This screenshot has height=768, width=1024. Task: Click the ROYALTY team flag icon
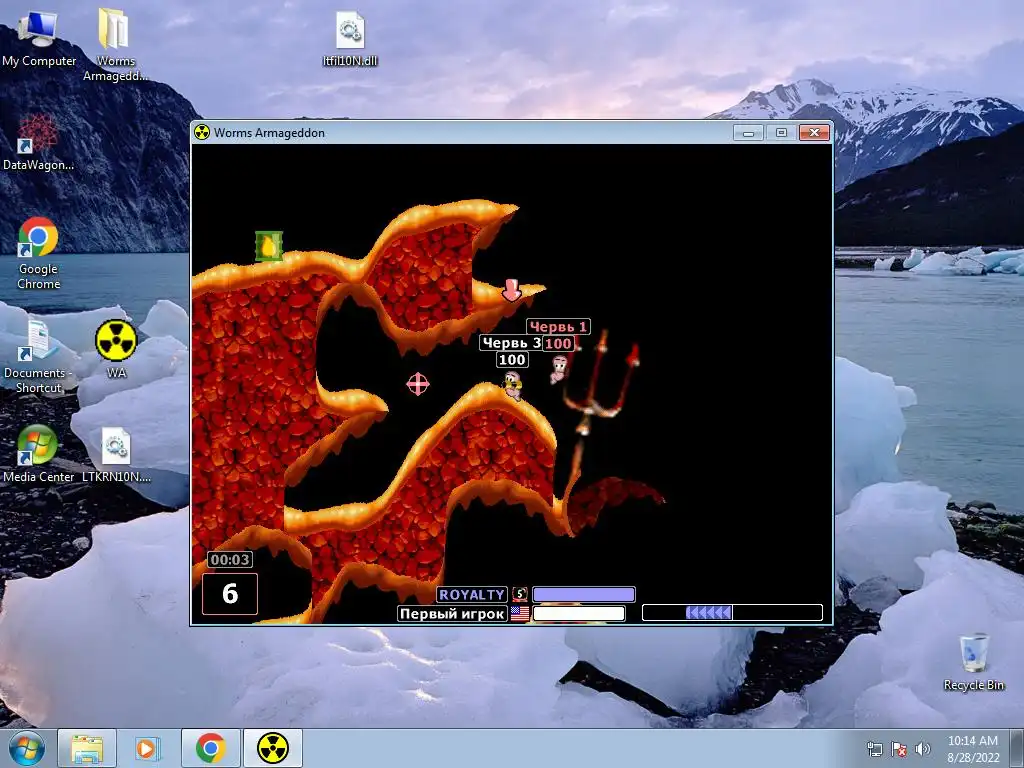pyautogui.click(x=520, y=594)
